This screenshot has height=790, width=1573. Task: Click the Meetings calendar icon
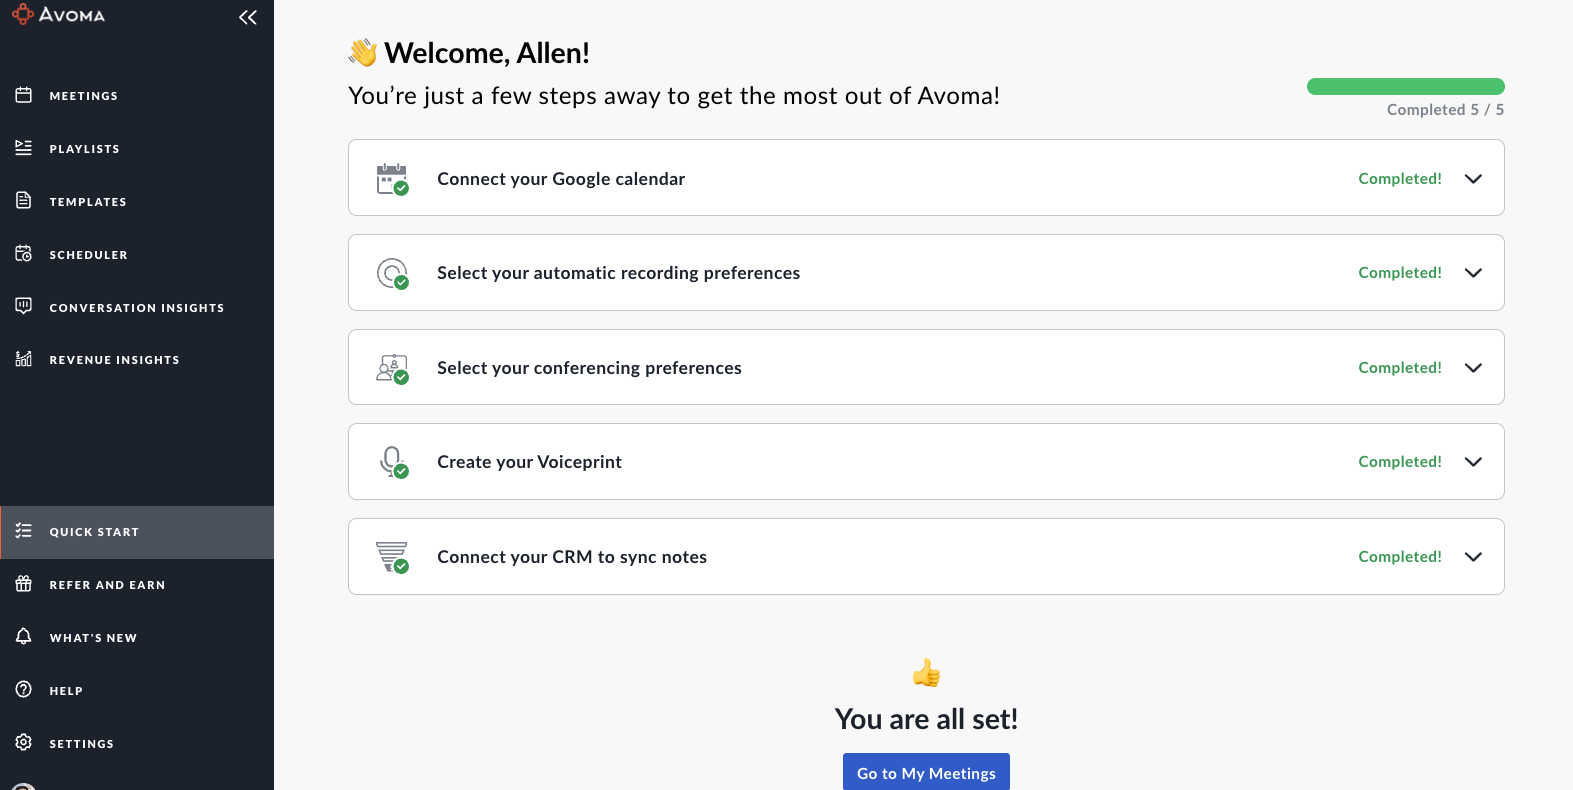[x=24, y=95]
